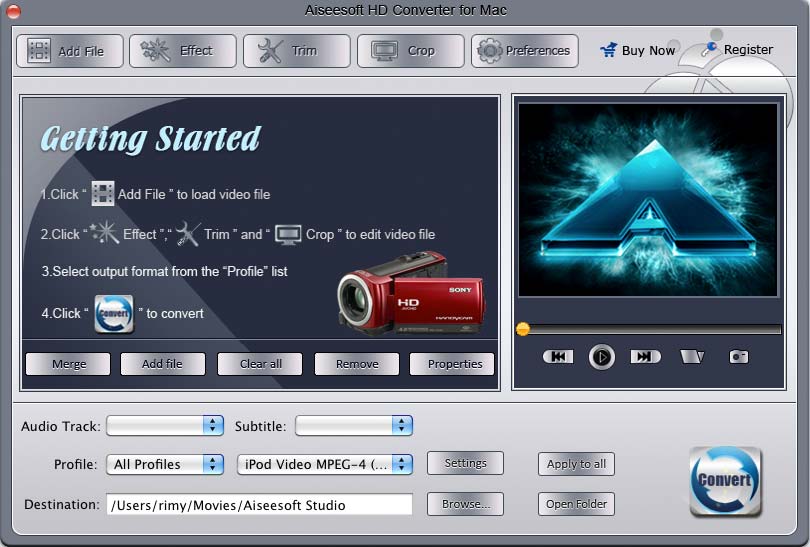Move the orange preview progress slider handle
This screenshot has height=547, width=810.
[x=523, y=329]
